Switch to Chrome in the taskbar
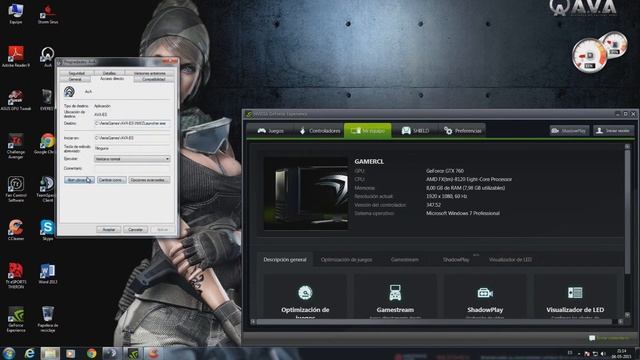The image size is (640, 360). pos(91,353)
